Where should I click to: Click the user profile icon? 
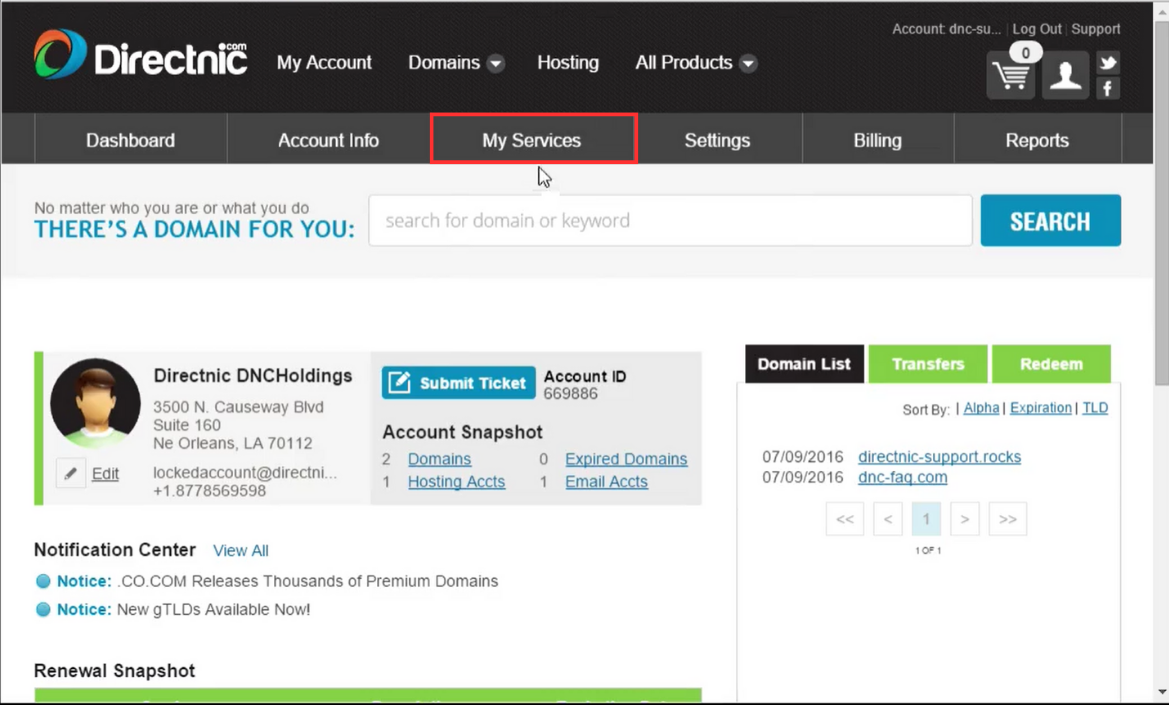[1066, 75]
